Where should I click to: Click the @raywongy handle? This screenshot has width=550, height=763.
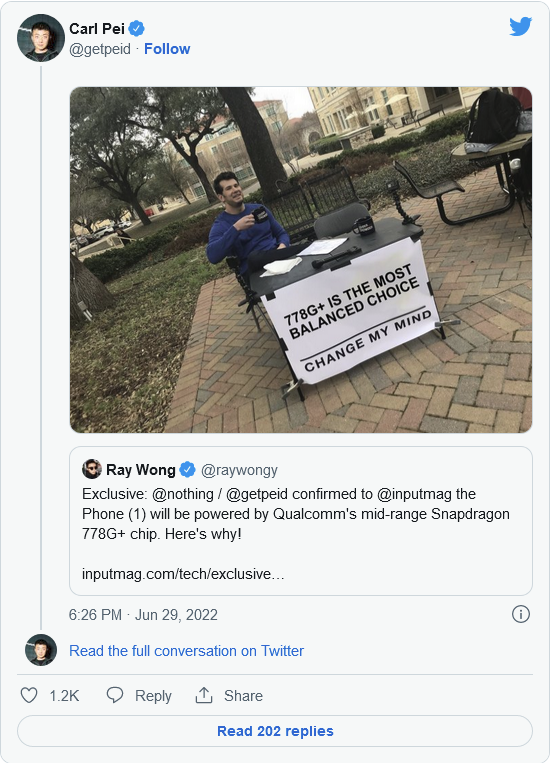tap(239, 470)
